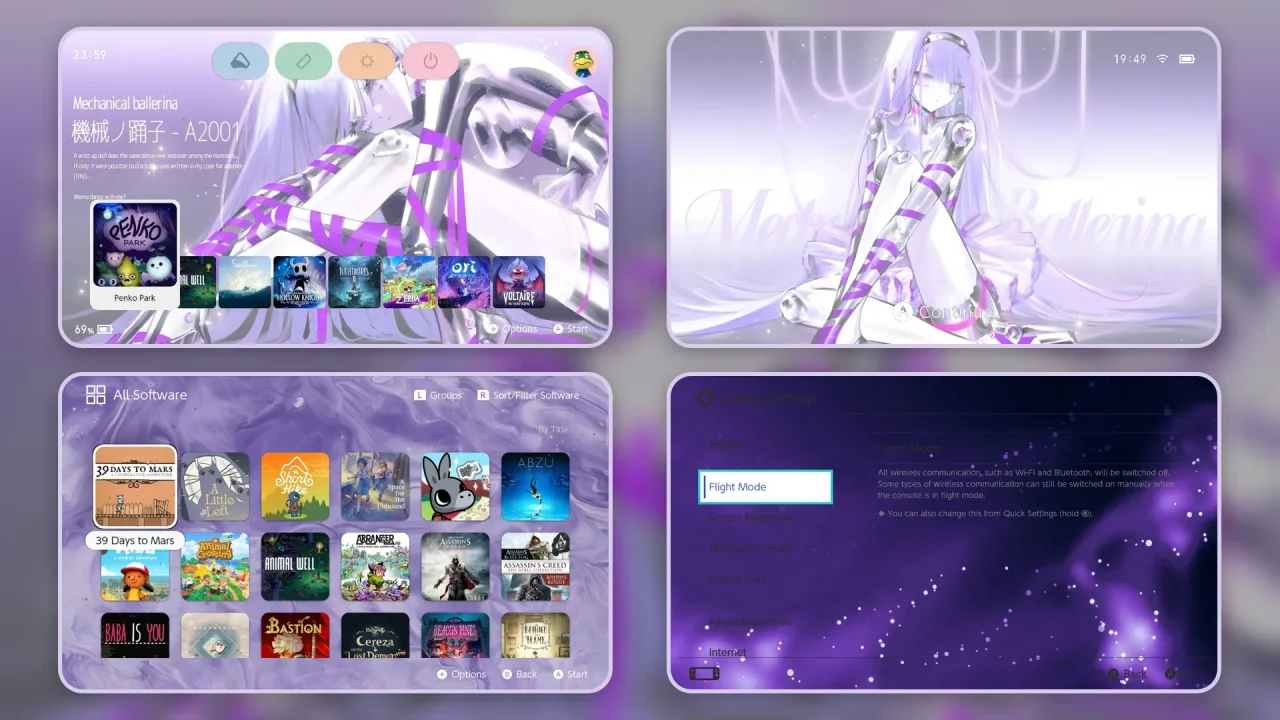This screenshot has width=1280, height=720.
Task: Select the Hollow Knight game tile
Action: click(300, 282)
